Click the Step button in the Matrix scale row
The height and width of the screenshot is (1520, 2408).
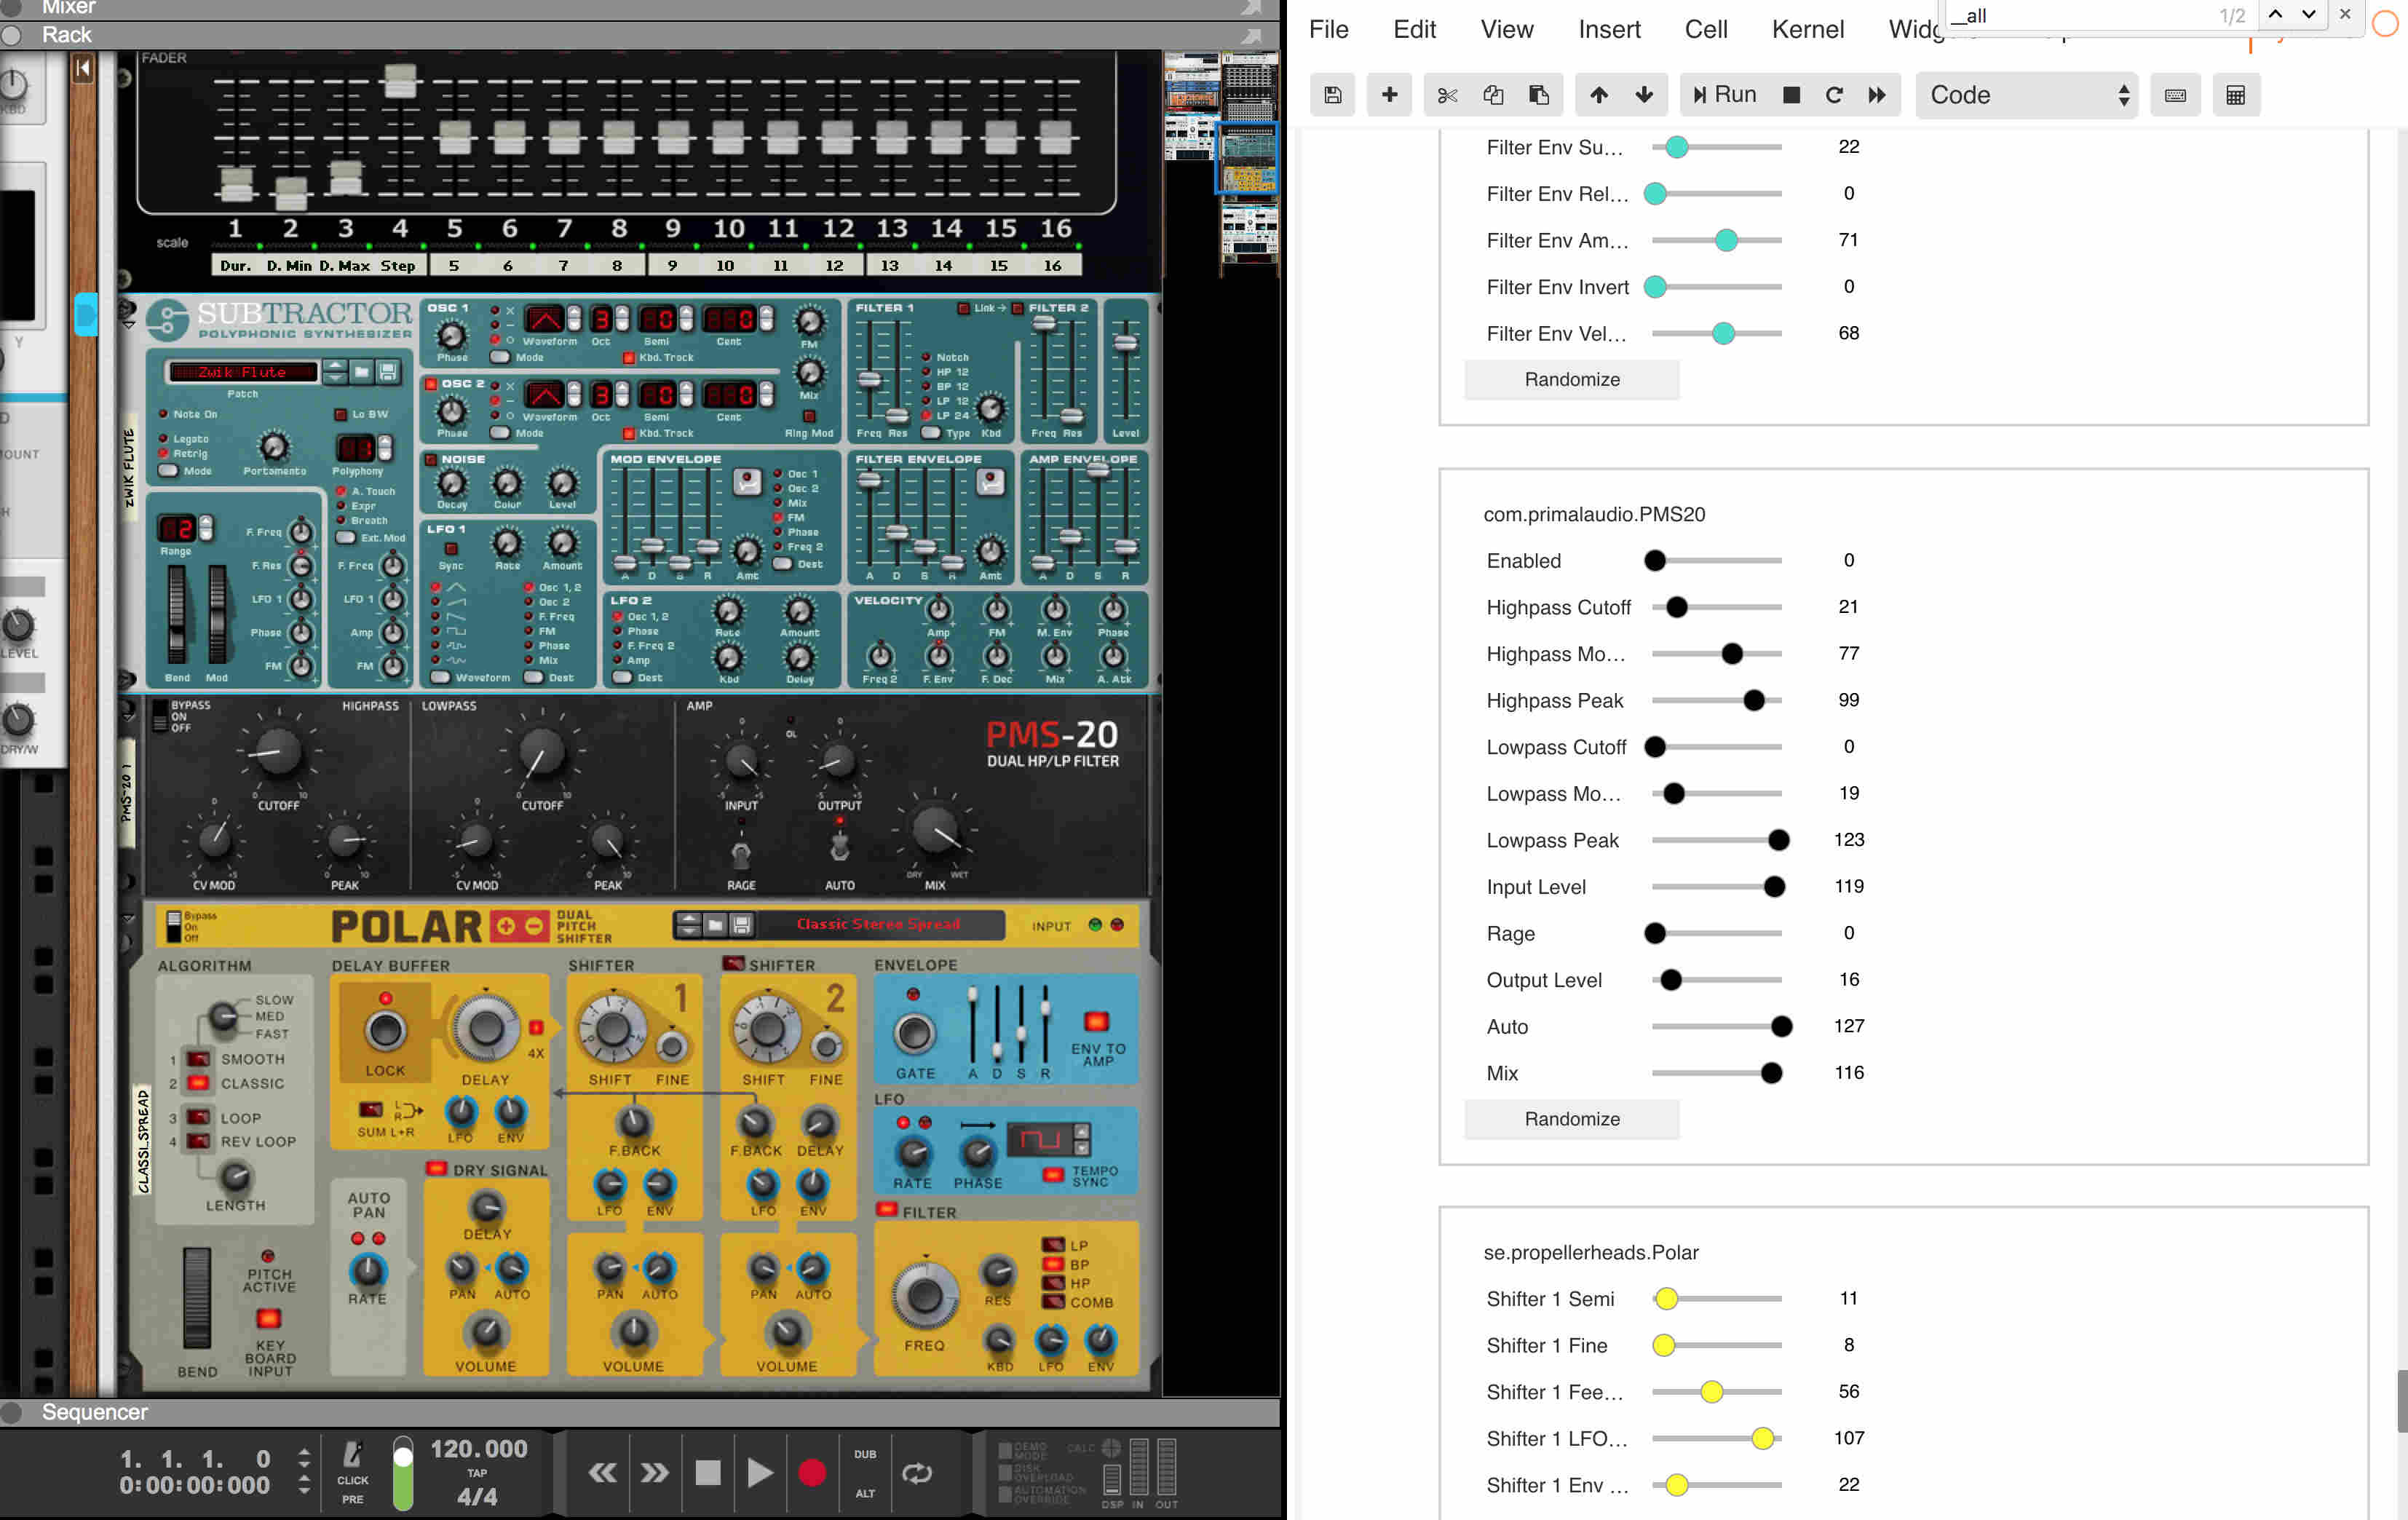pos(397,266)
